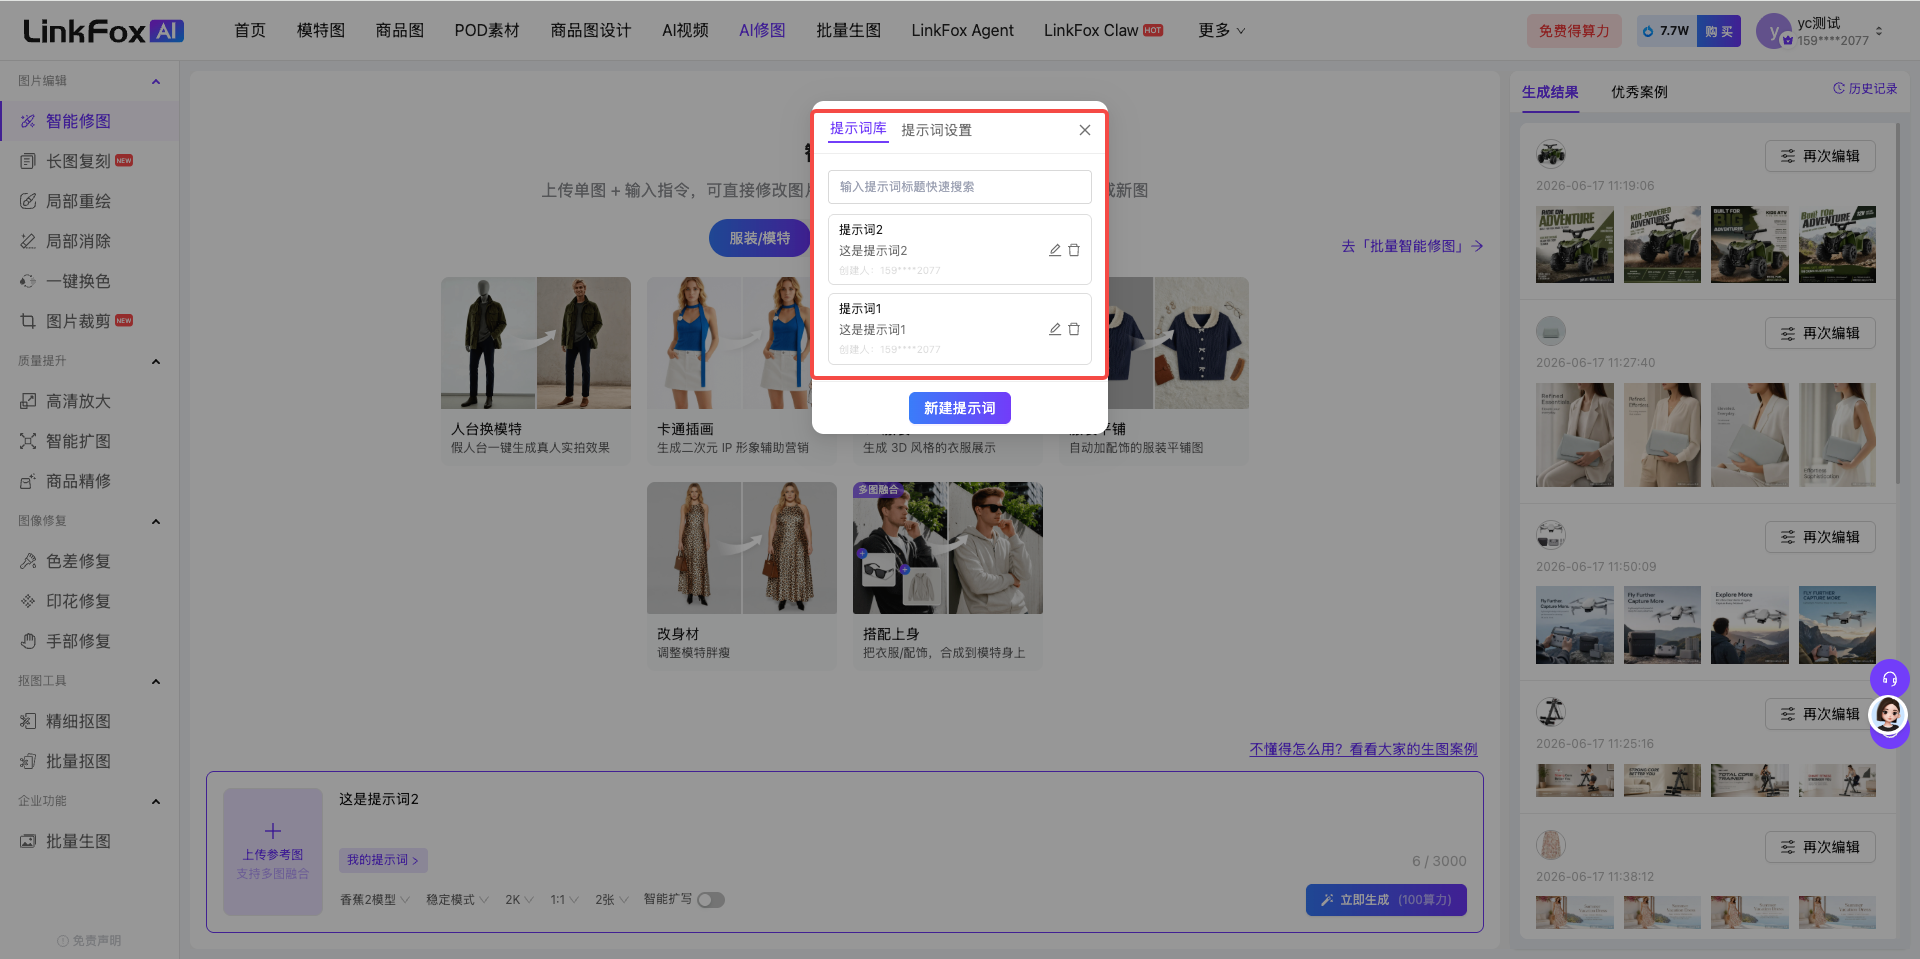
Task: Collapse the 企业功能 sidebar section
Action: pos(156,801)
